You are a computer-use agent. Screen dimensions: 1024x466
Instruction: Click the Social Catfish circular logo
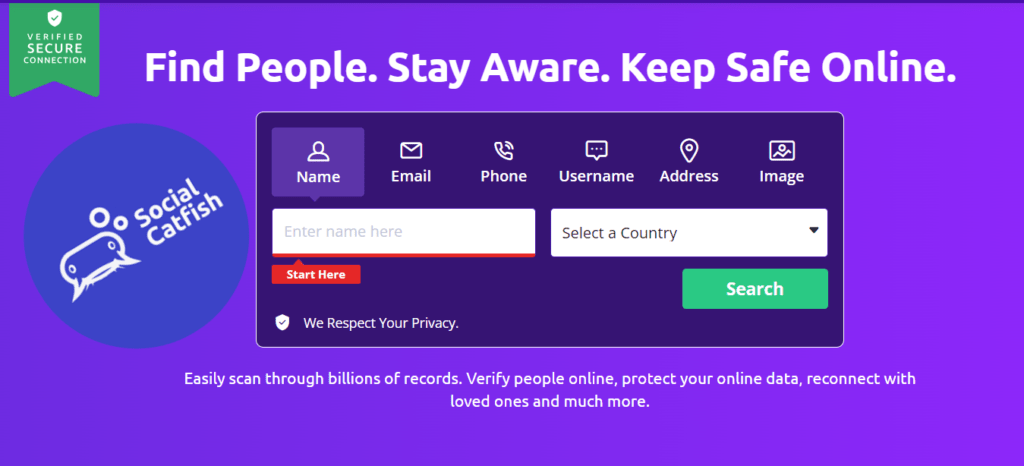click(x=136, y=236)
